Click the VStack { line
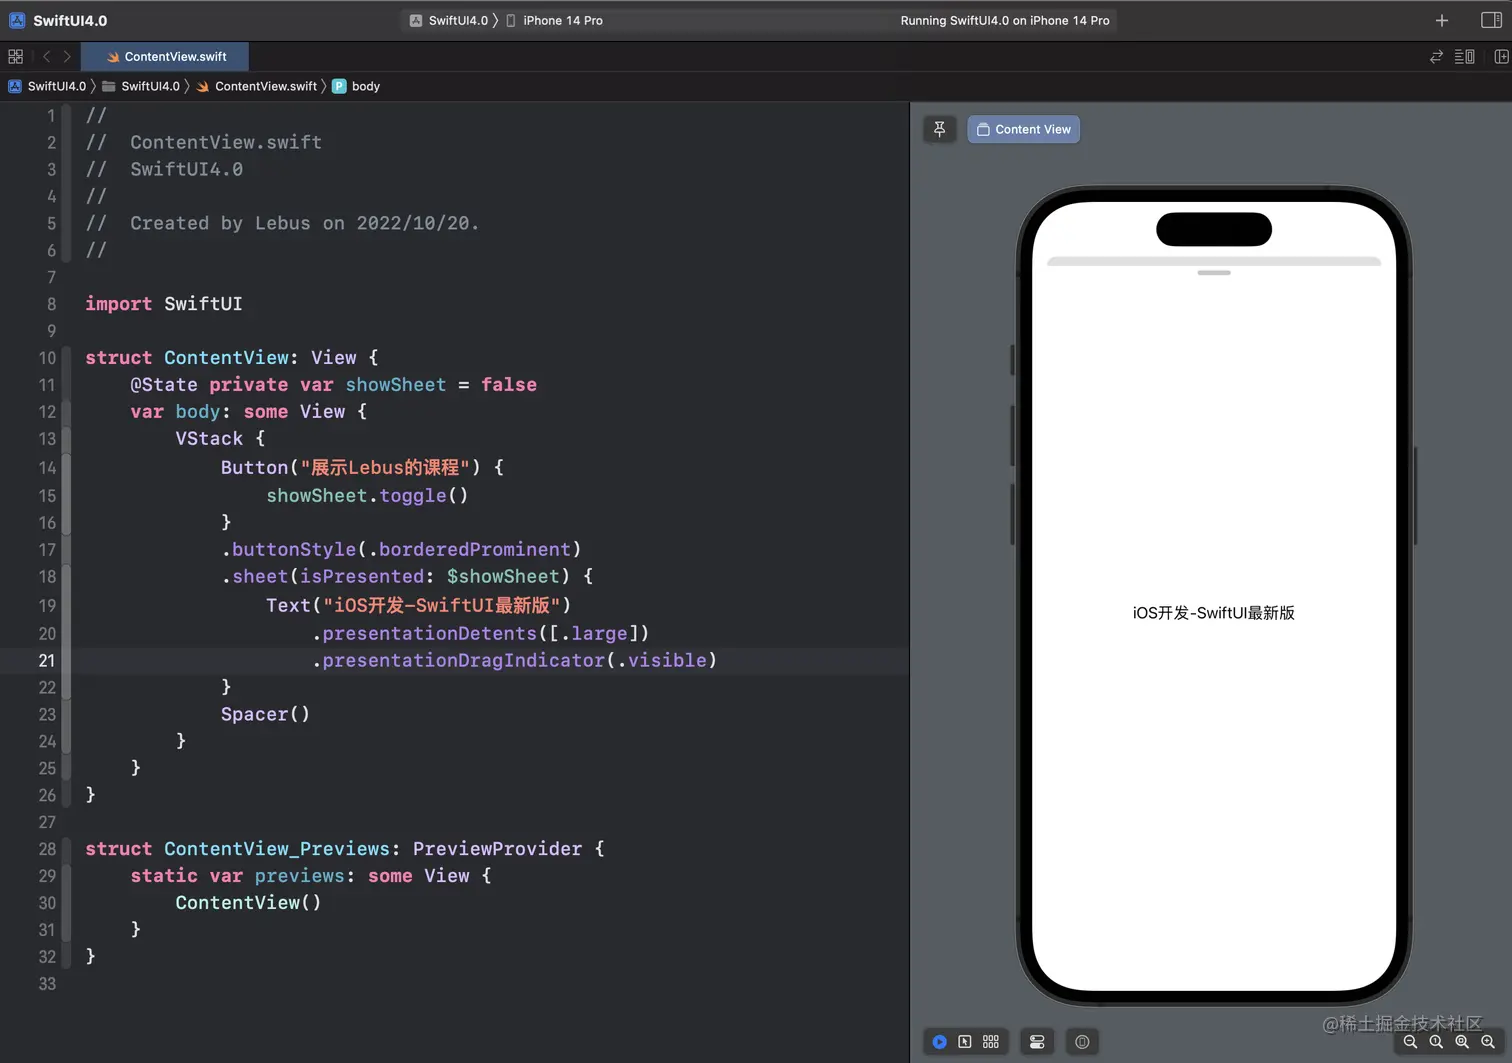 220,439
